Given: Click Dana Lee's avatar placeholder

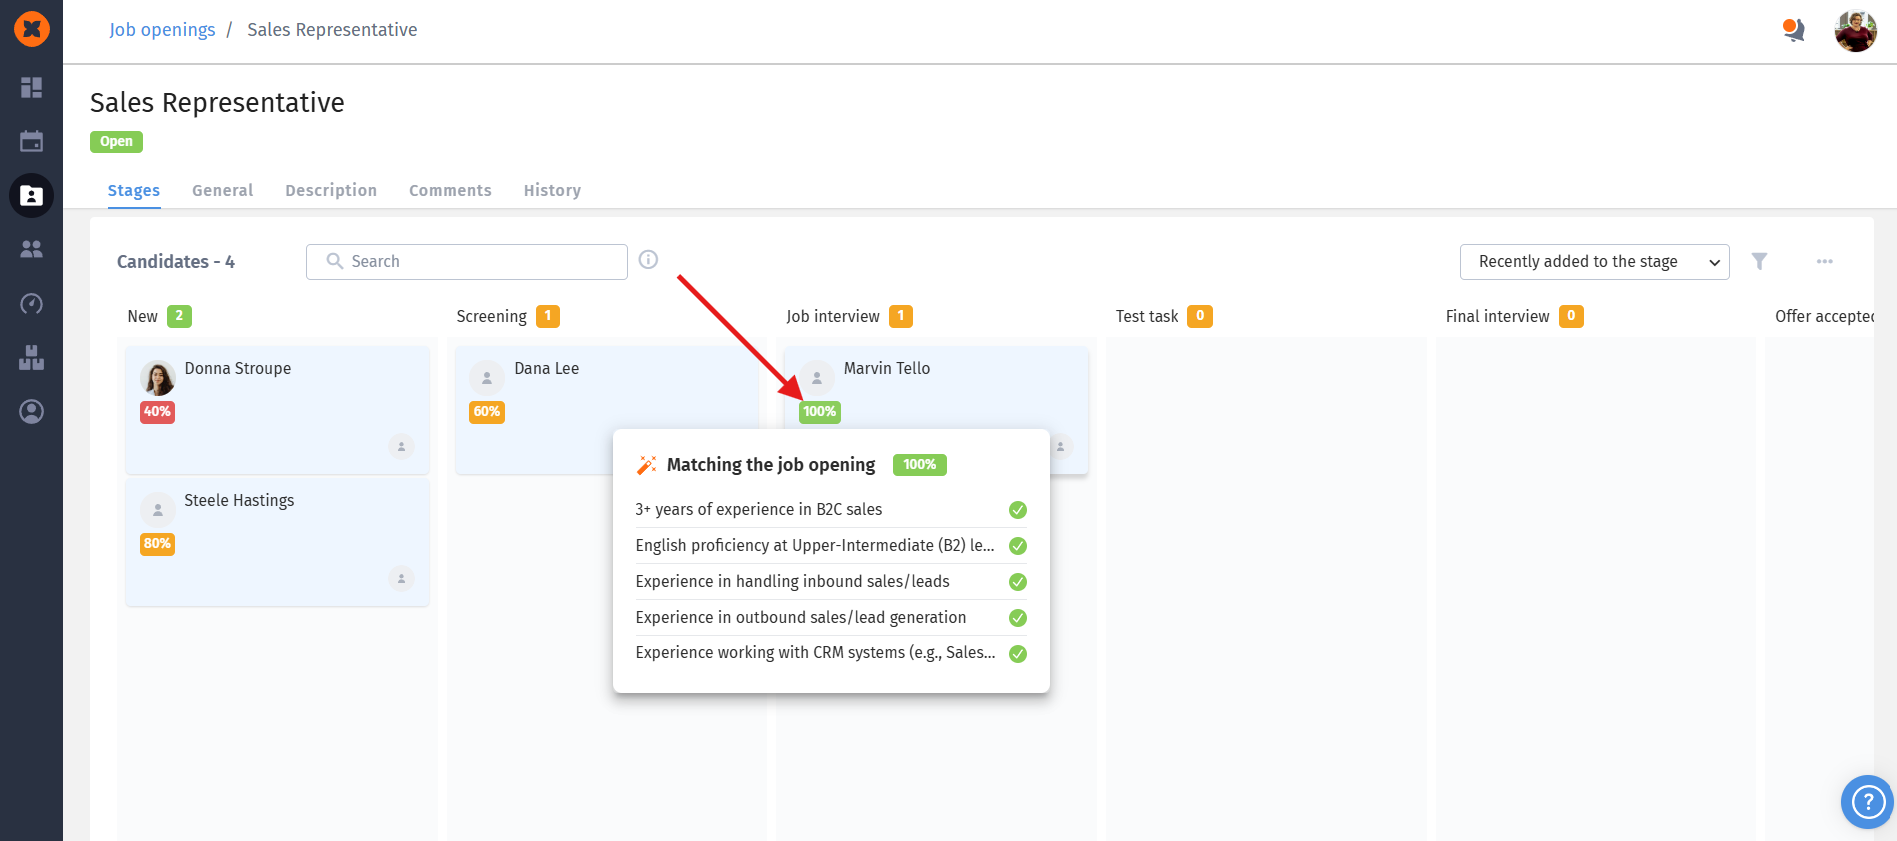Looking at the screenshot, I should pos(487,378).
